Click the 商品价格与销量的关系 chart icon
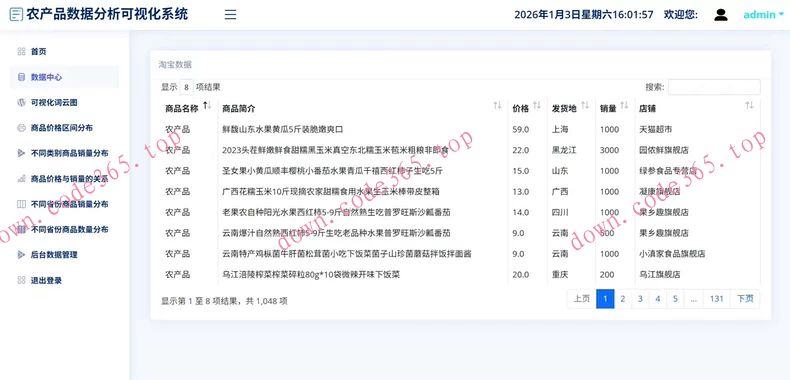 (x=21, y=178)
